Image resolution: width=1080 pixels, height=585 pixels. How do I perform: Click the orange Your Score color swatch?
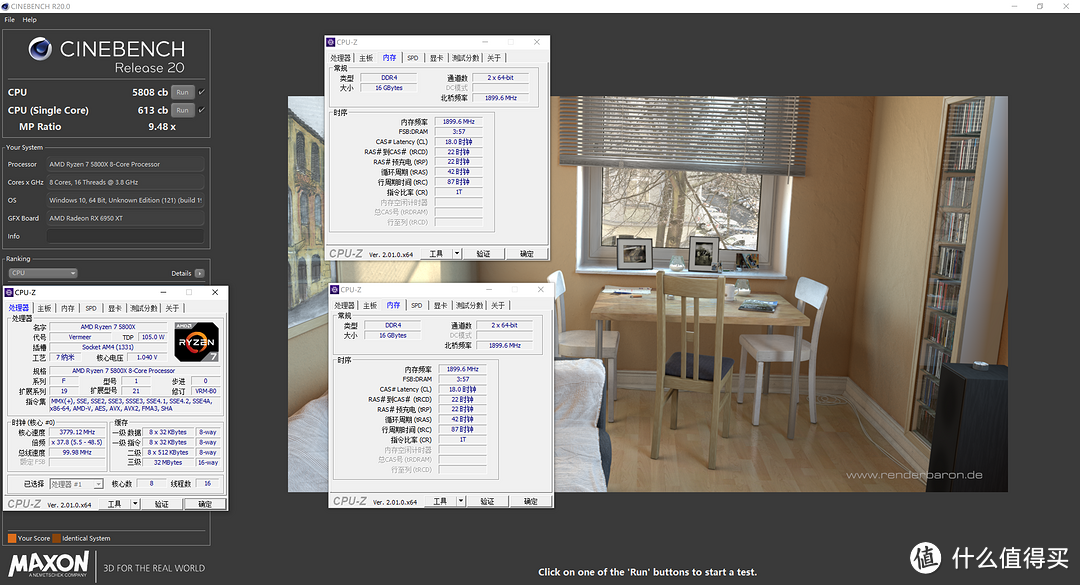[x=12, y=538]
